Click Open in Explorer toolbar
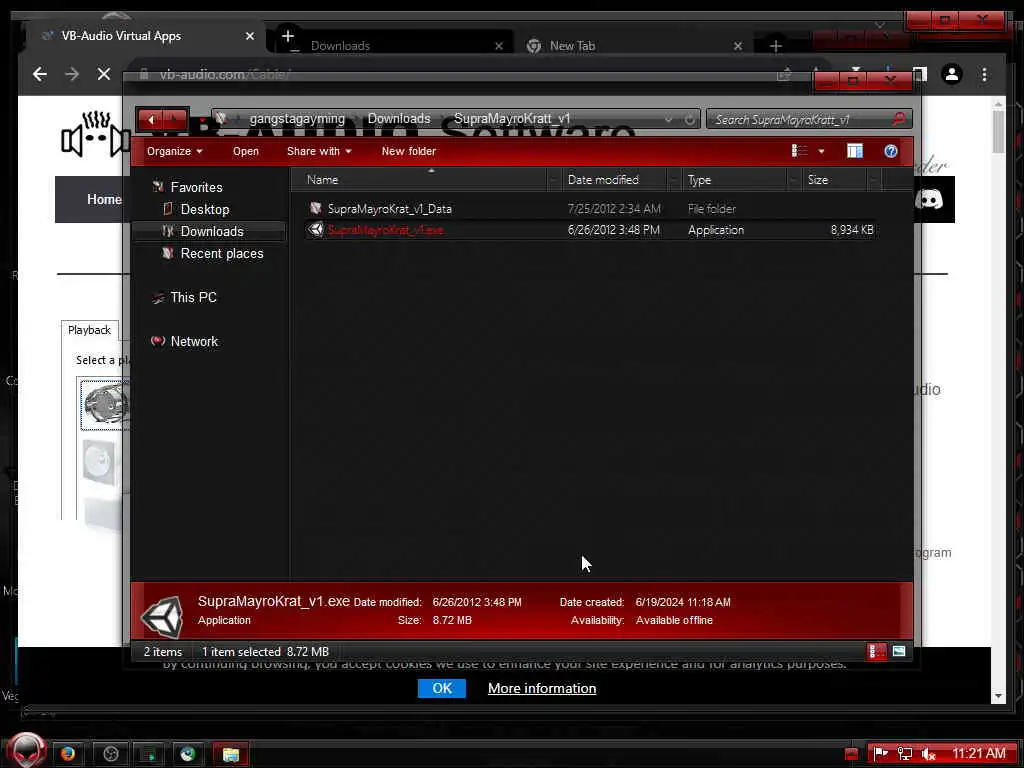1024x768 pixels. click(x=246, y=151)
